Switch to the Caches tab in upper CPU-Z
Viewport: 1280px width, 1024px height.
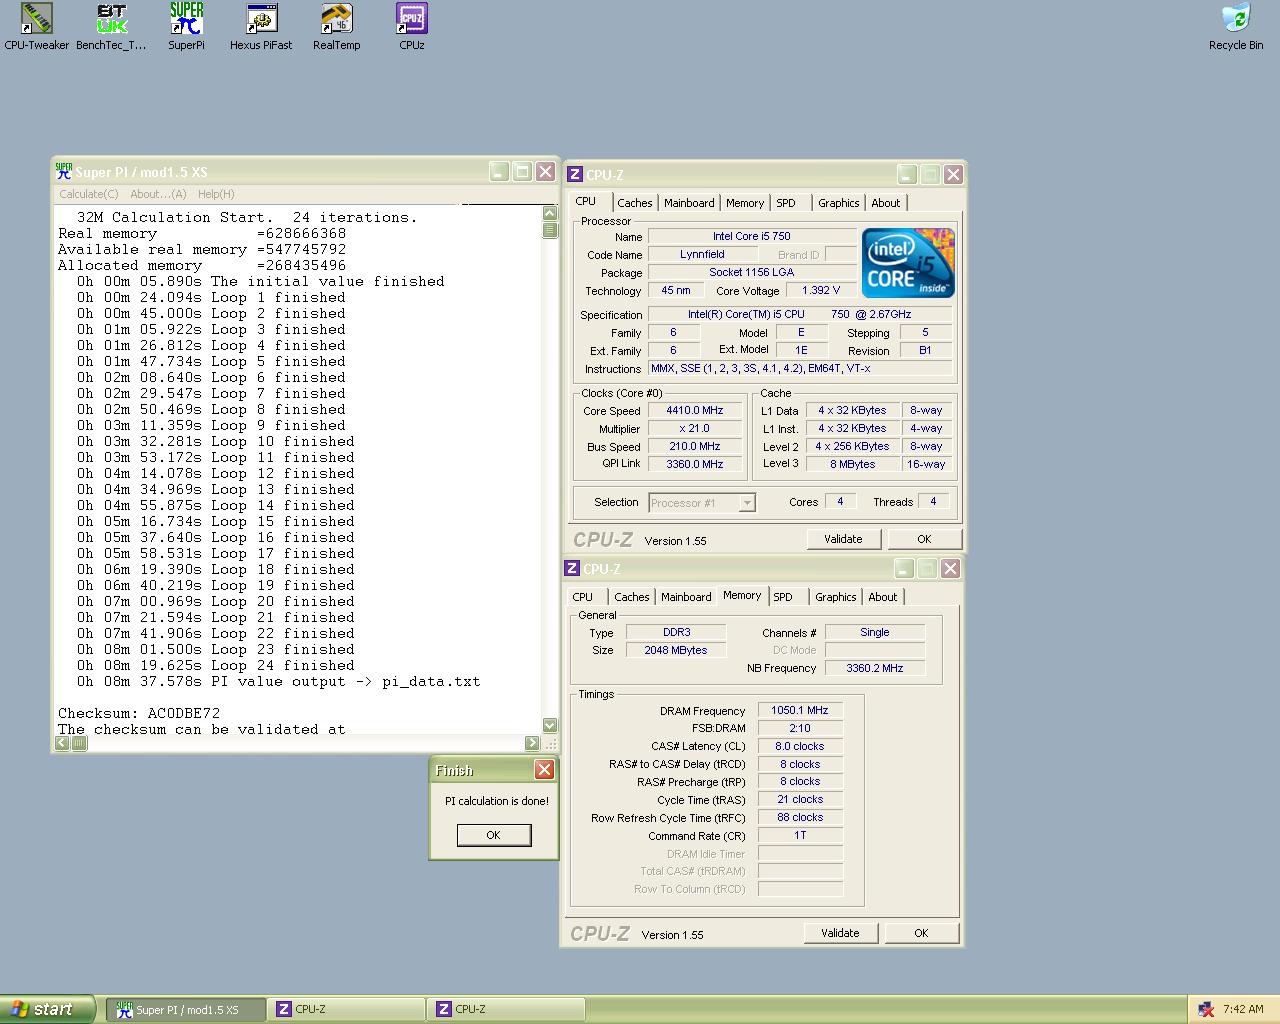(634, 203)
